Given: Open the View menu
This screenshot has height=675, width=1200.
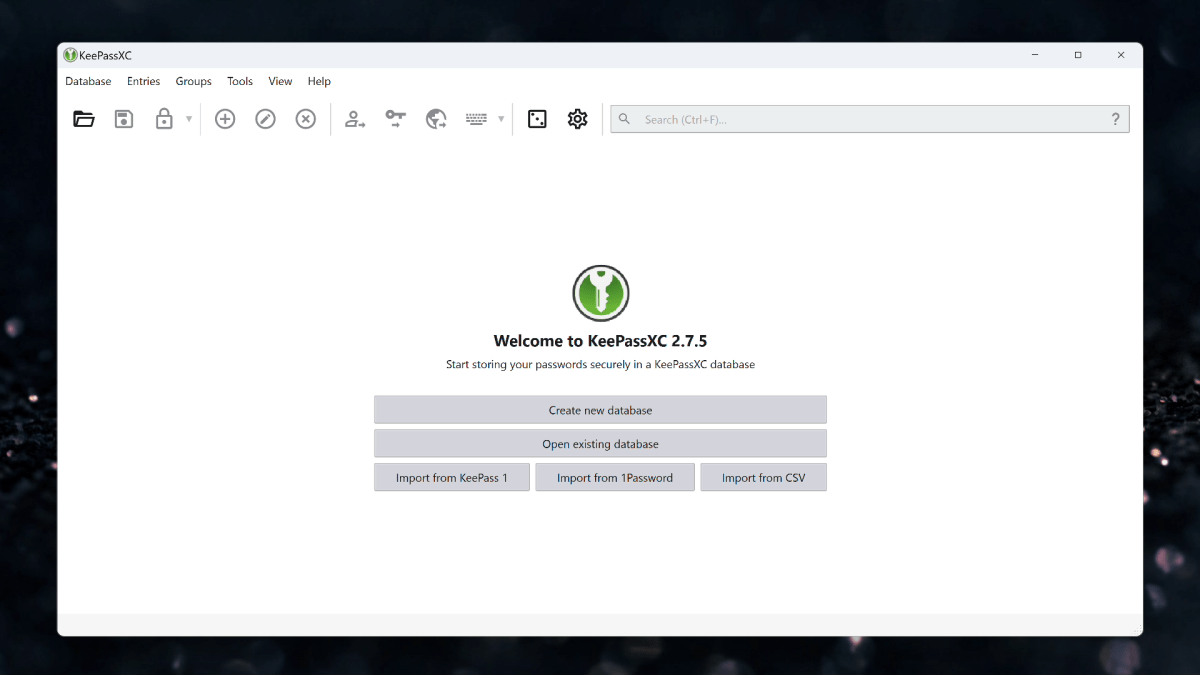Looking at the screenshot, I should click(x=280, y=81).
